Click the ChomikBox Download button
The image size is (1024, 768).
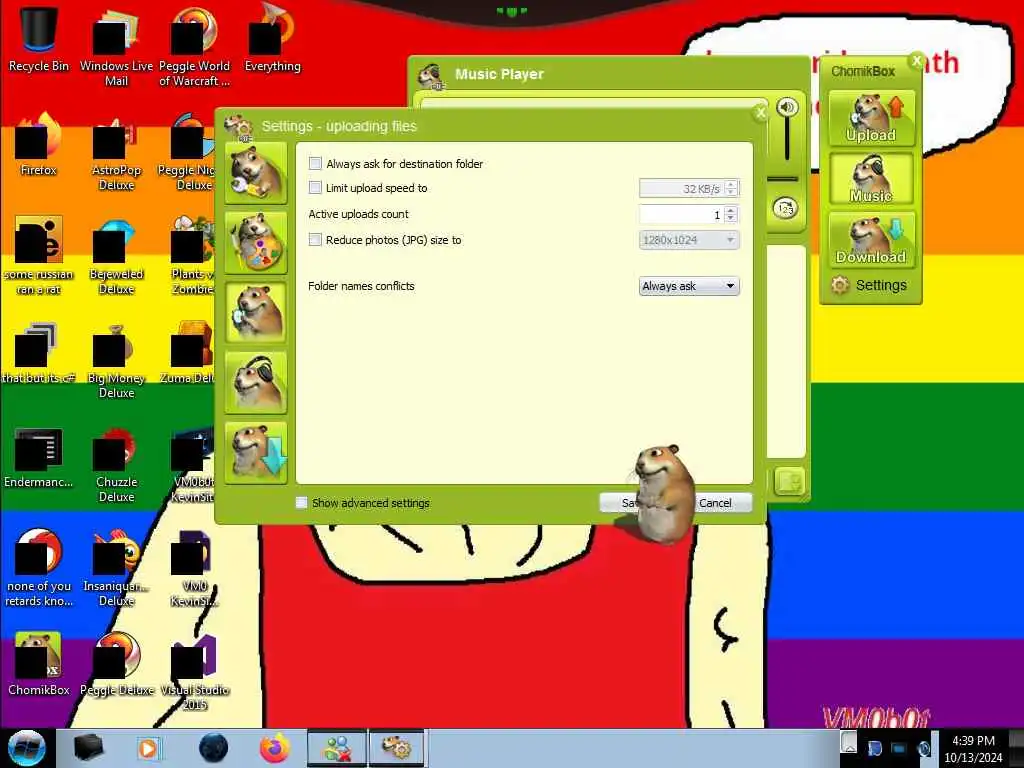pyautogui.click(x=871, y=240)
